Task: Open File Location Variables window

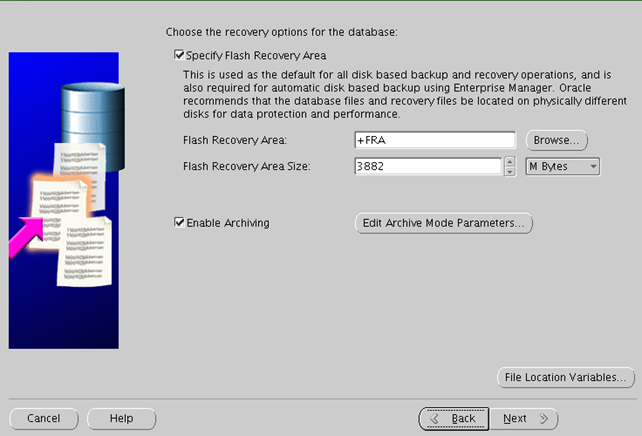Action: (x=565, y=377)
